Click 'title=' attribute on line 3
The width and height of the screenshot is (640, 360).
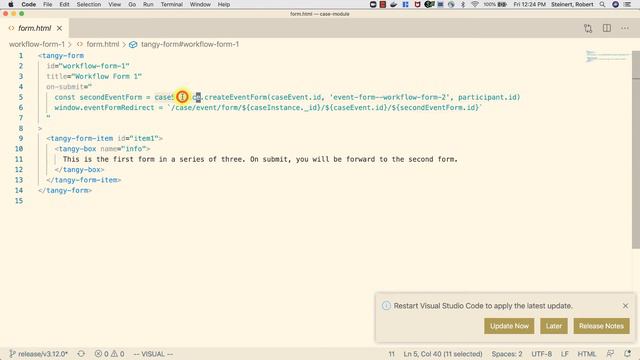(58, 76)
